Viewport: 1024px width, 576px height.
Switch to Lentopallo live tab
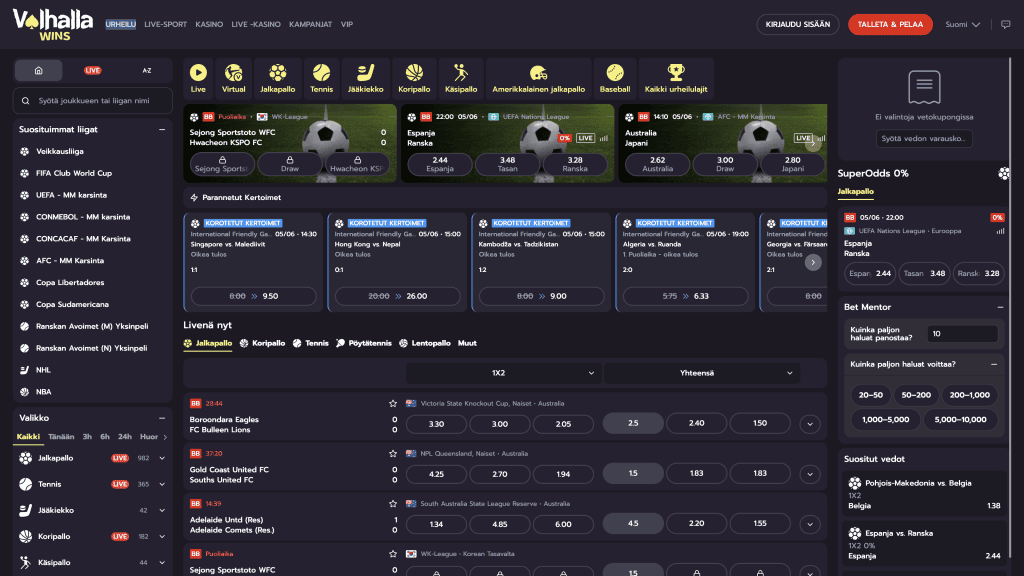[424, 343]
